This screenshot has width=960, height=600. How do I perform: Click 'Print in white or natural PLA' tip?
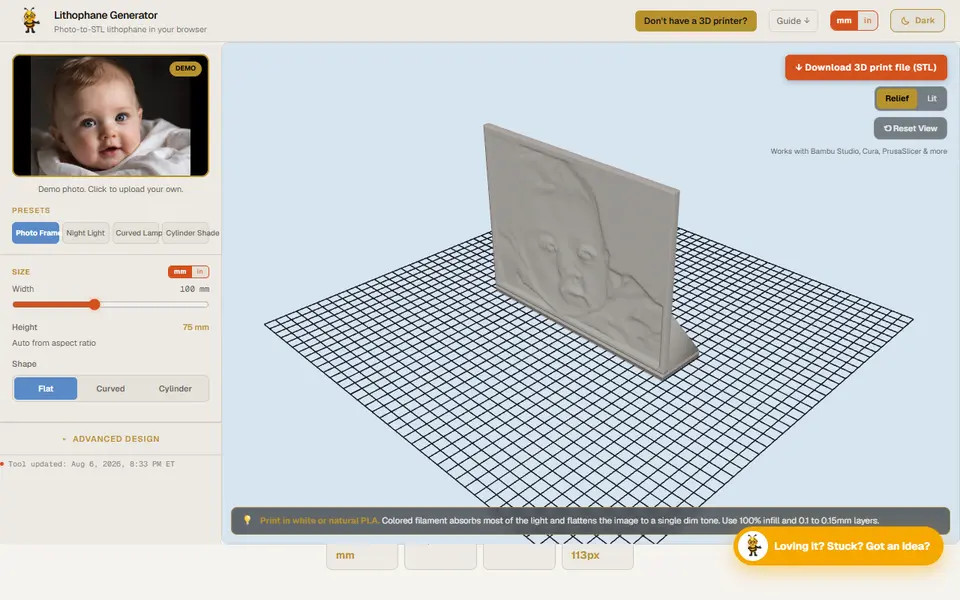[x=319, y=520]
